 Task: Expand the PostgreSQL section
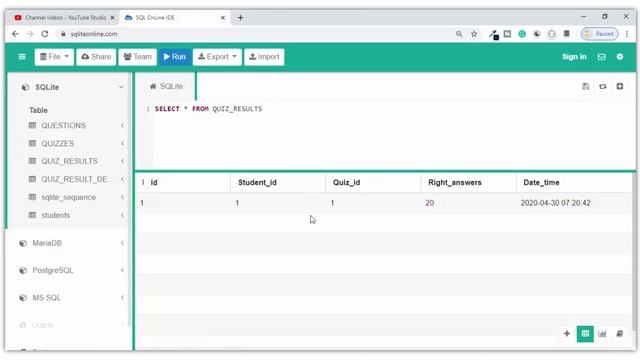pos(122,270)
